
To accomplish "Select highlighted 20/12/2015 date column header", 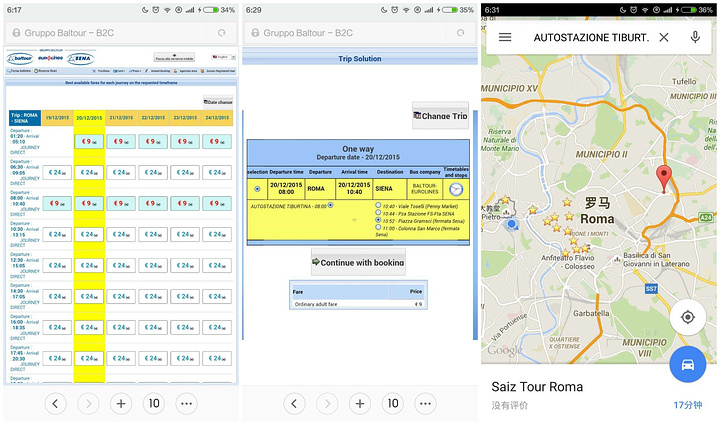I will [x=89, y=118].
